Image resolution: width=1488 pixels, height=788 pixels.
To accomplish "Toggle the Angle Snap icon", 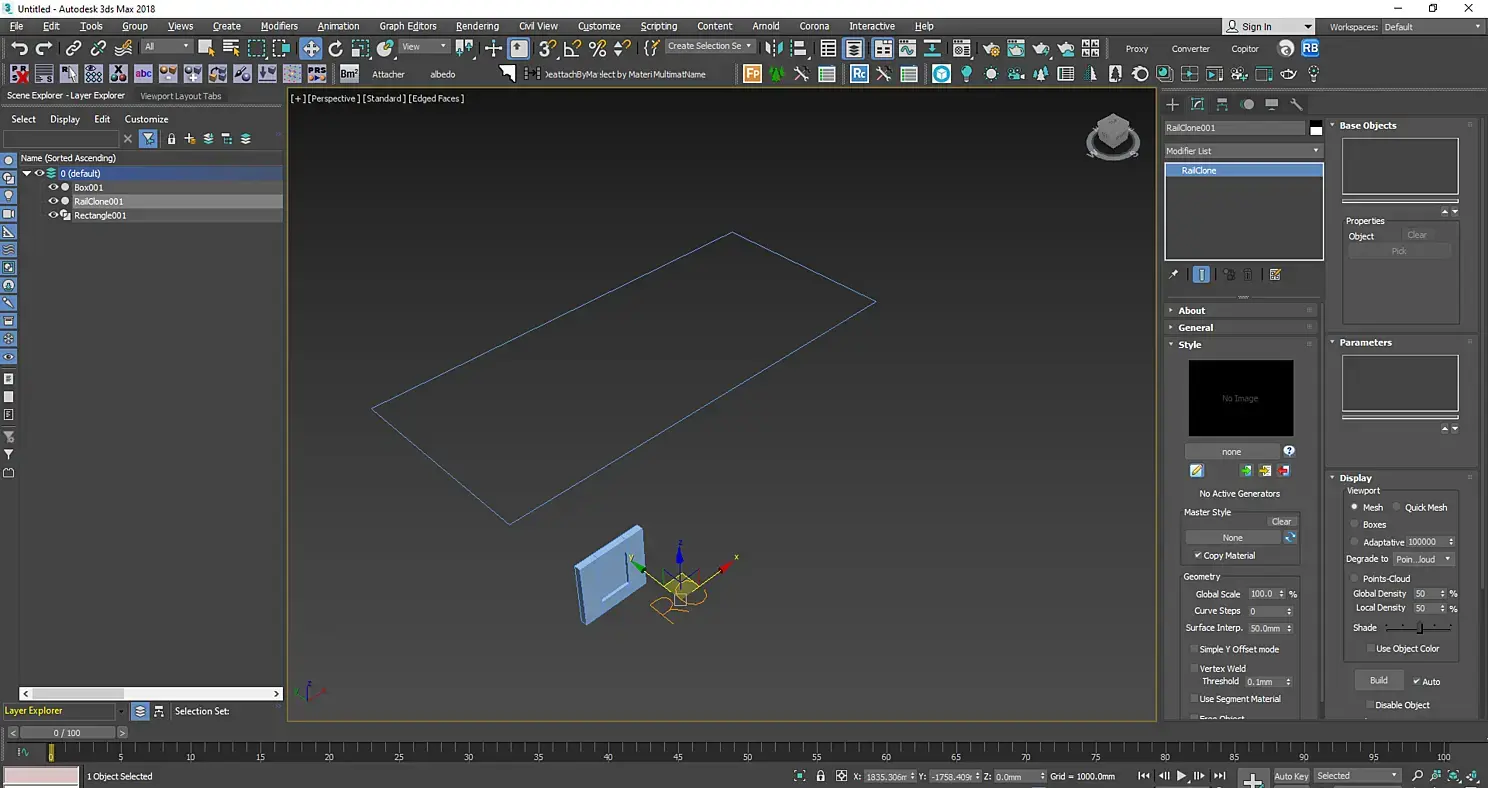I will [572, 48].
